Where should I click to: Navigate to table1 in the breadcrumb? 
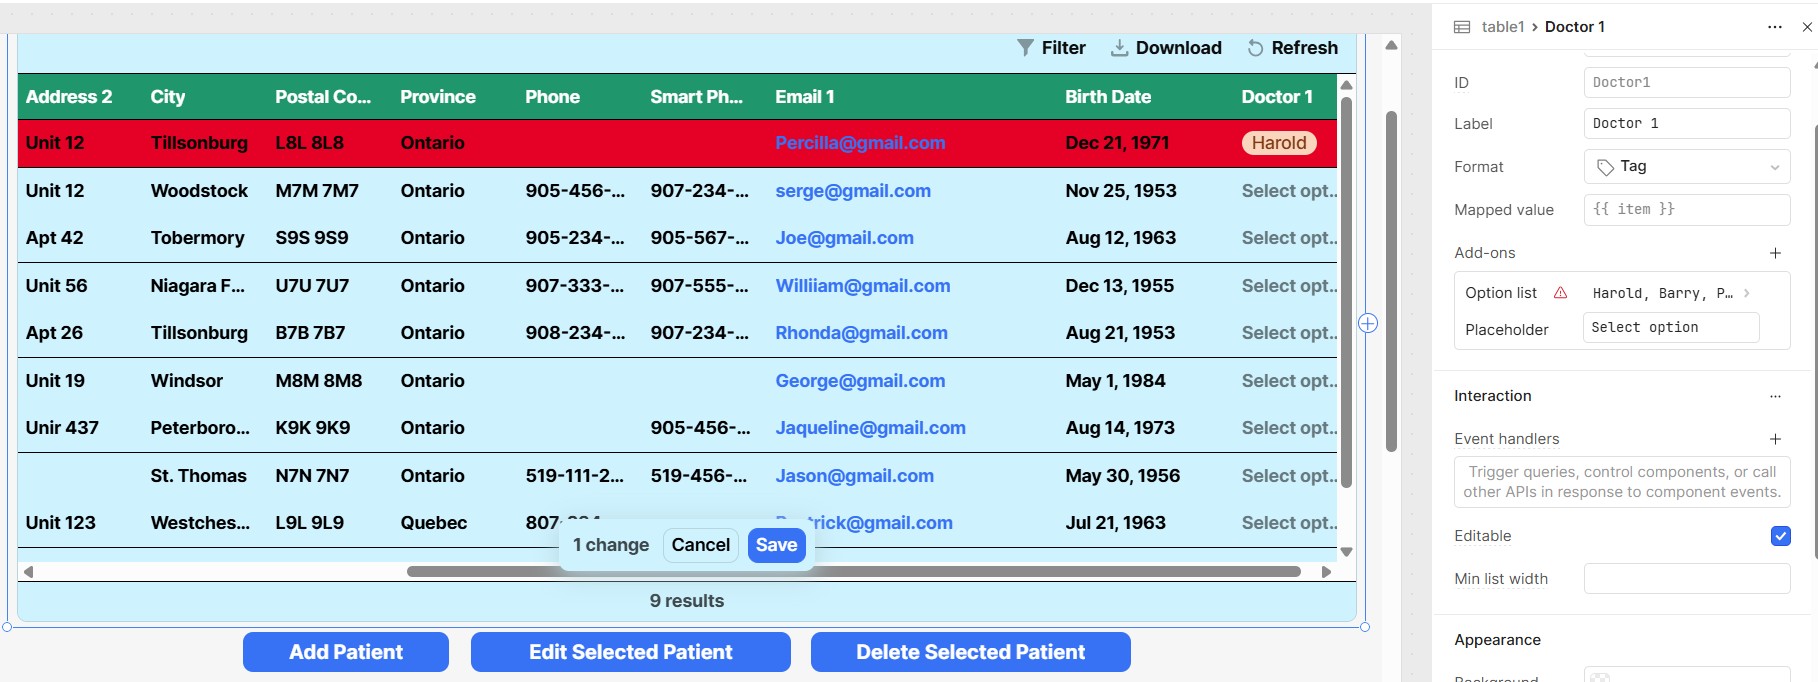pyautogui.click(x=1502, y=27)
